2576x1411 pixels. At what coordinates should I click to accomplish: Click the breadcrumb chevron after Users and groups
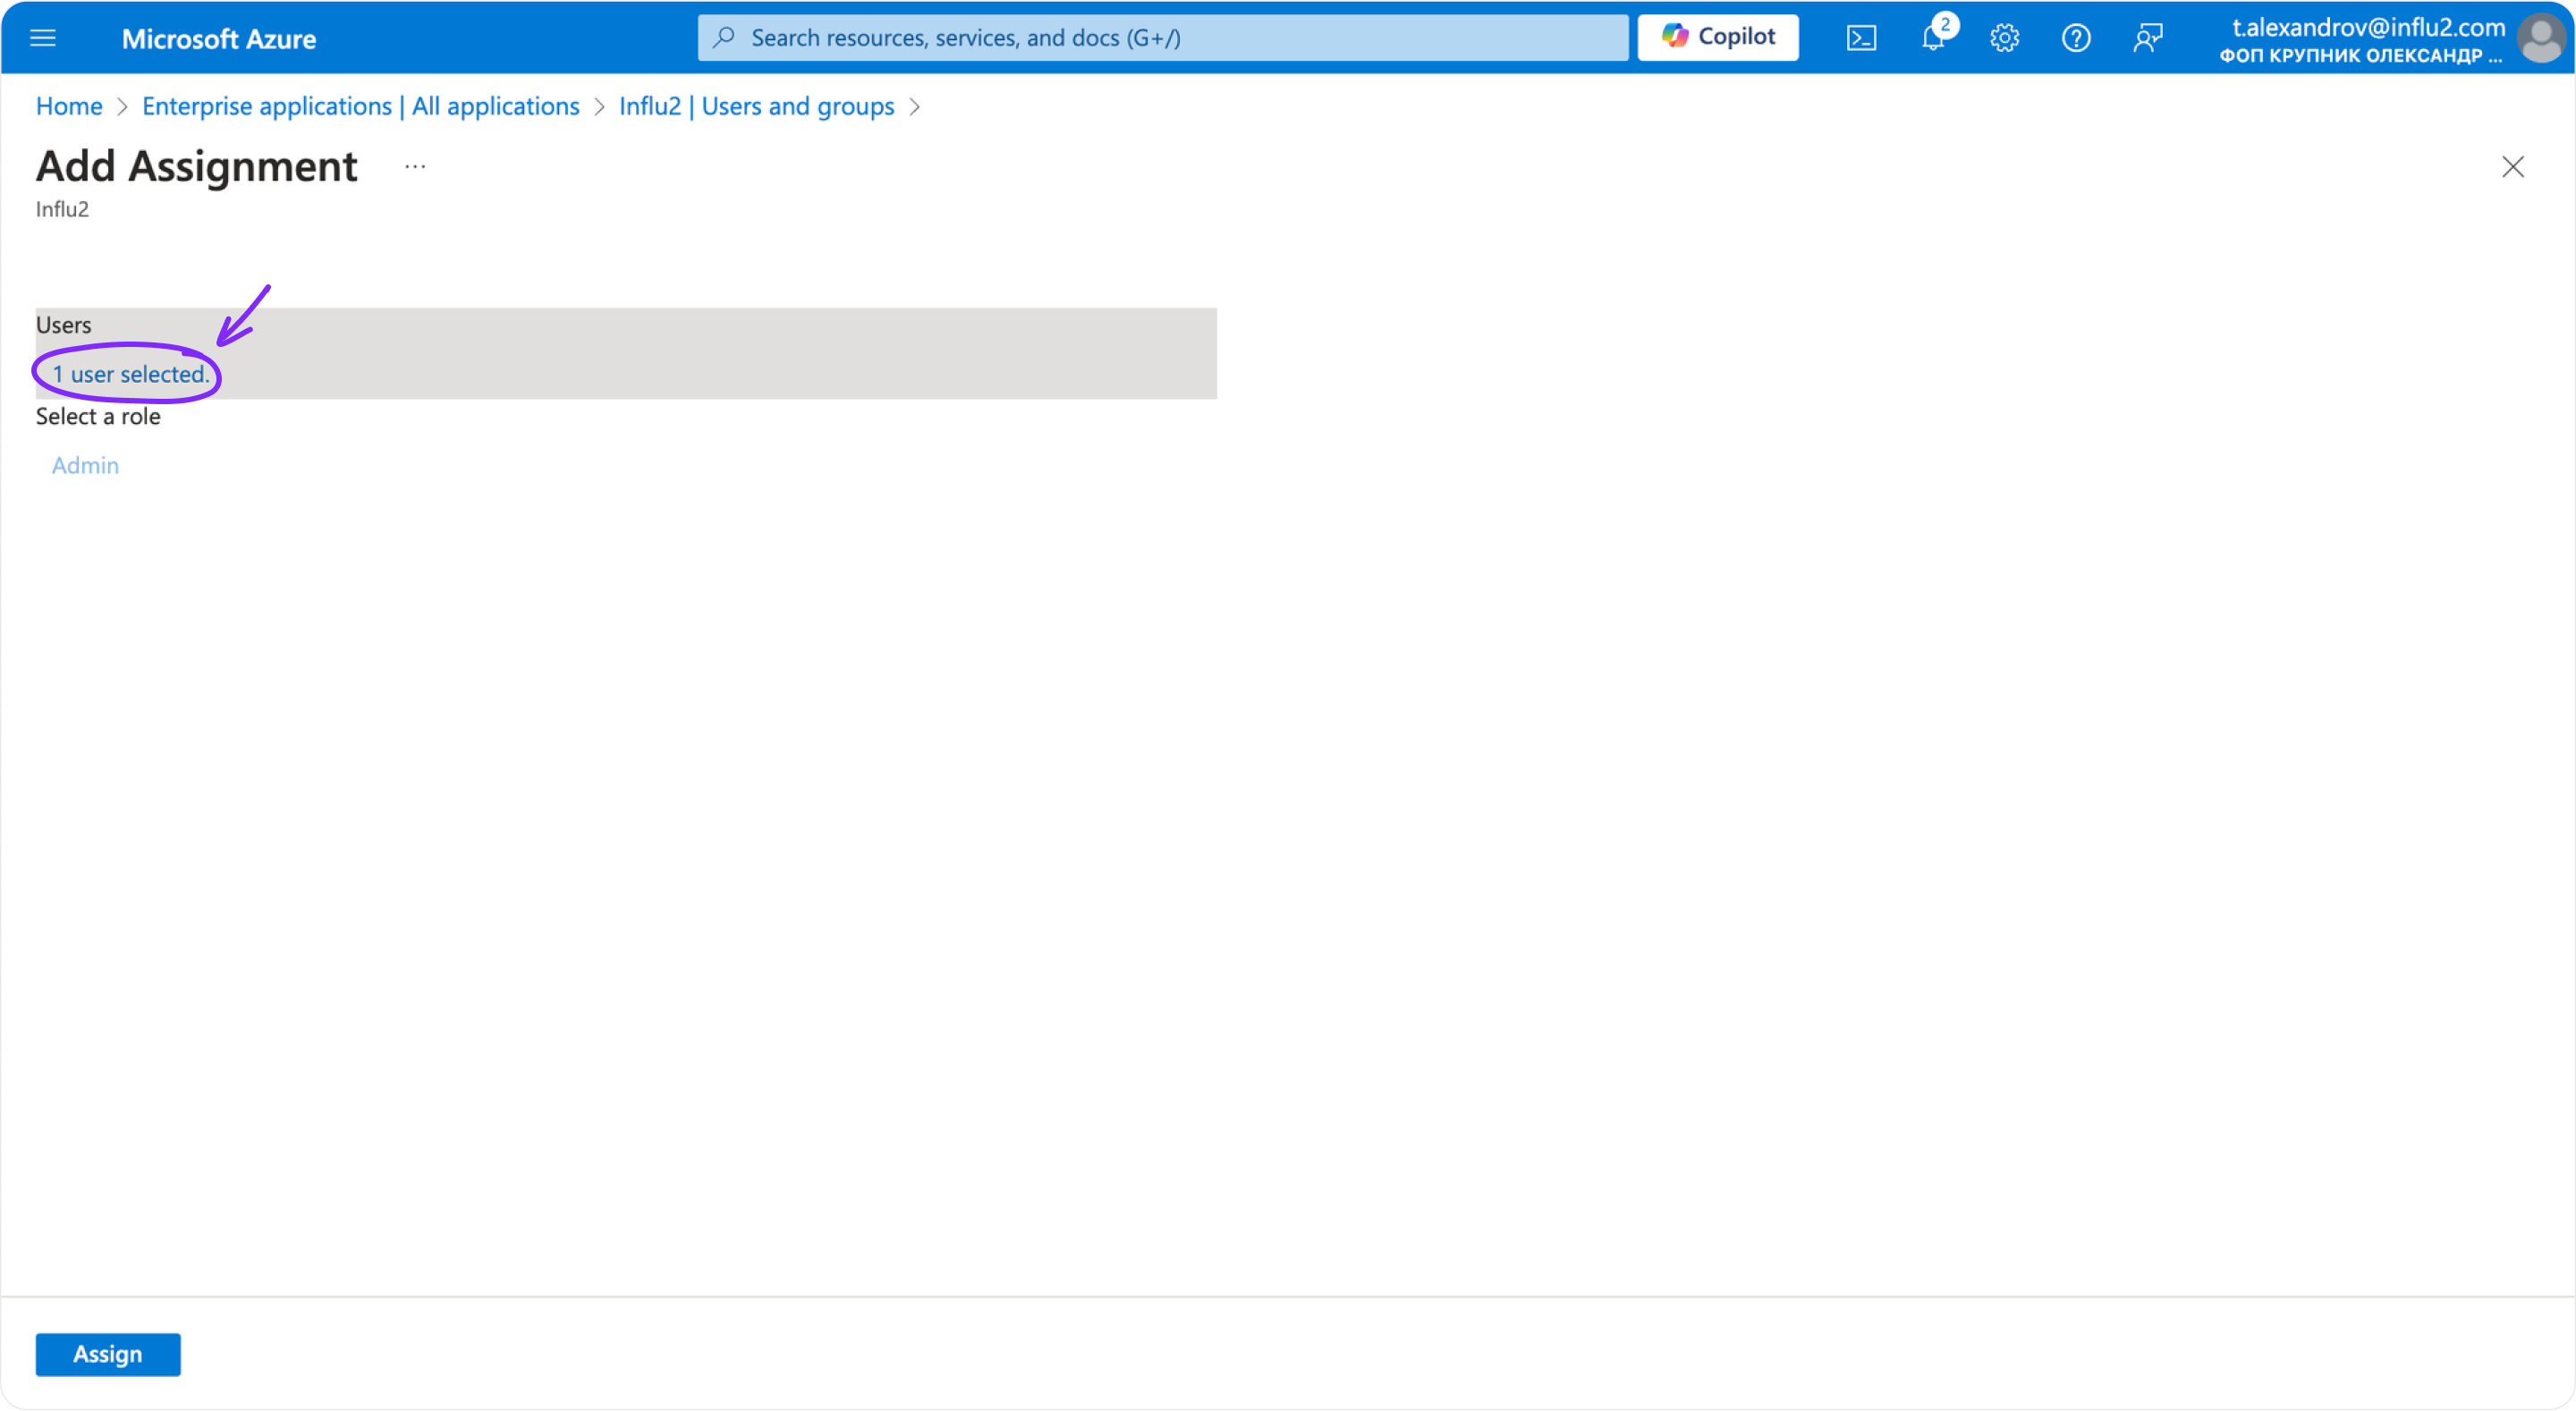coord(914,107)
